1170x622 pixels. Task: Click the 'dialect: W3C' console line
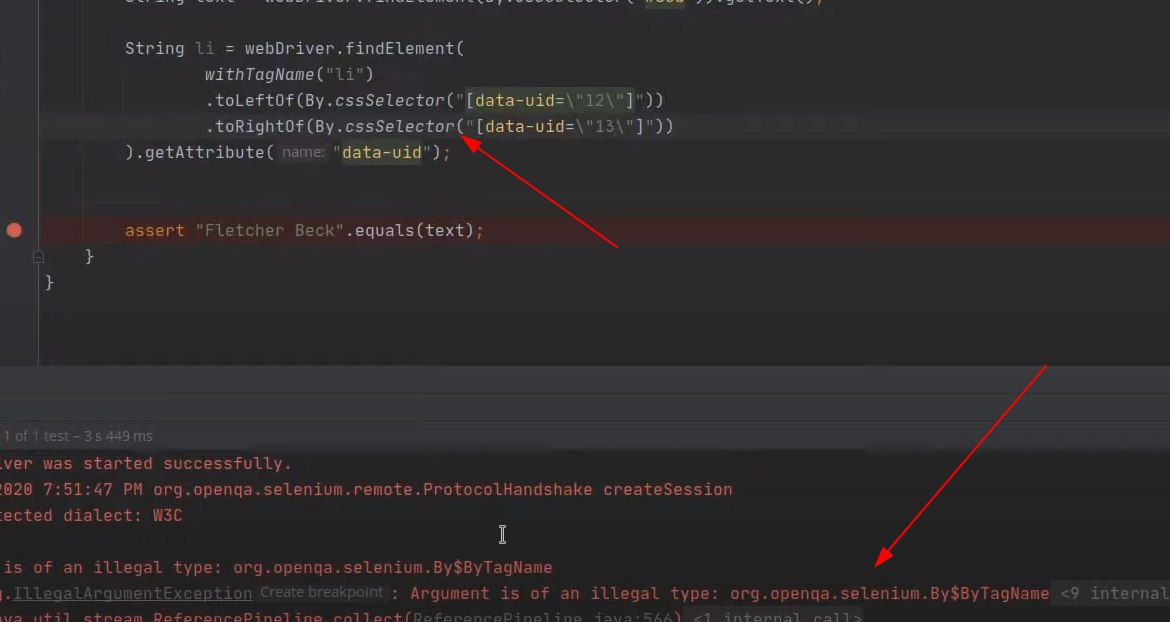(x=91, y=515)
